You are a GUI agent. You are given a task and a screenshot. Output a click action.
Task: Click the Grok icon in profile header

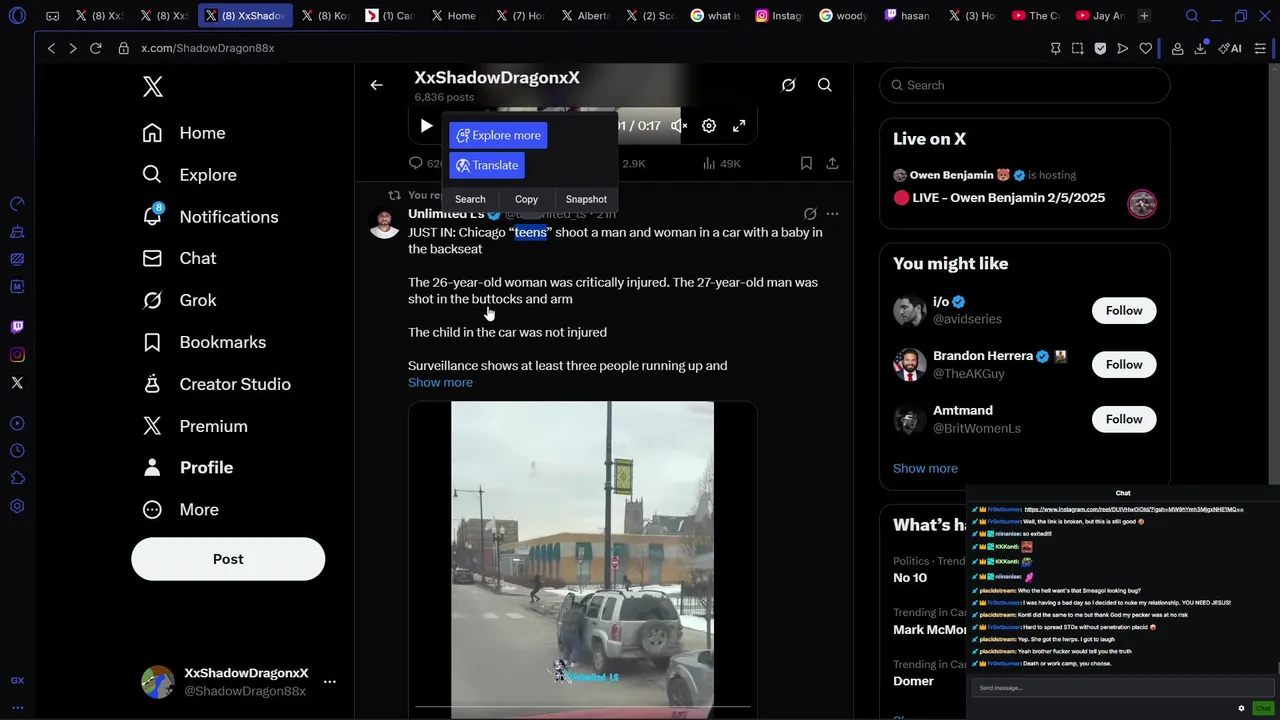coord(789,85)
